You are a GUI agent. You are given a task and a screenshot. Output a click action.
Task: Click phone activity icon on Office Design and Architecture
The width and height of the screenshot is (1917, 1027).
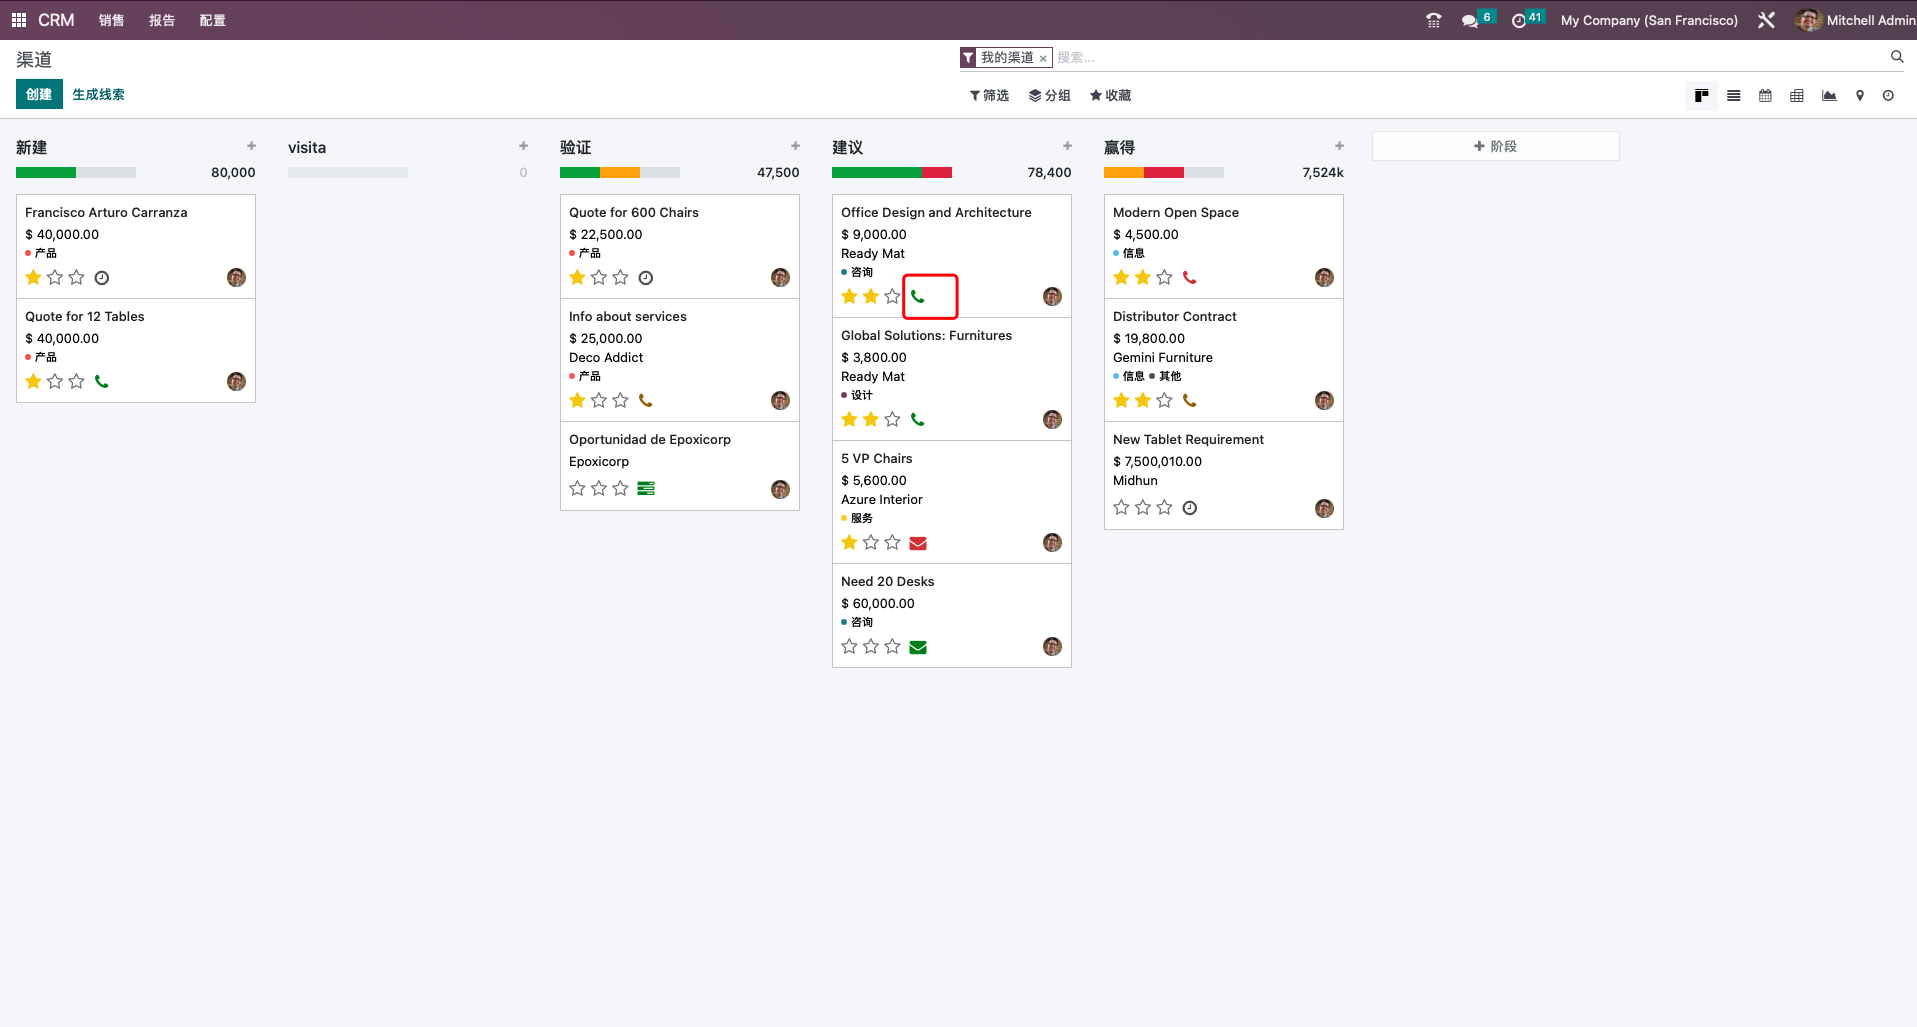click(x=918, y=297)
